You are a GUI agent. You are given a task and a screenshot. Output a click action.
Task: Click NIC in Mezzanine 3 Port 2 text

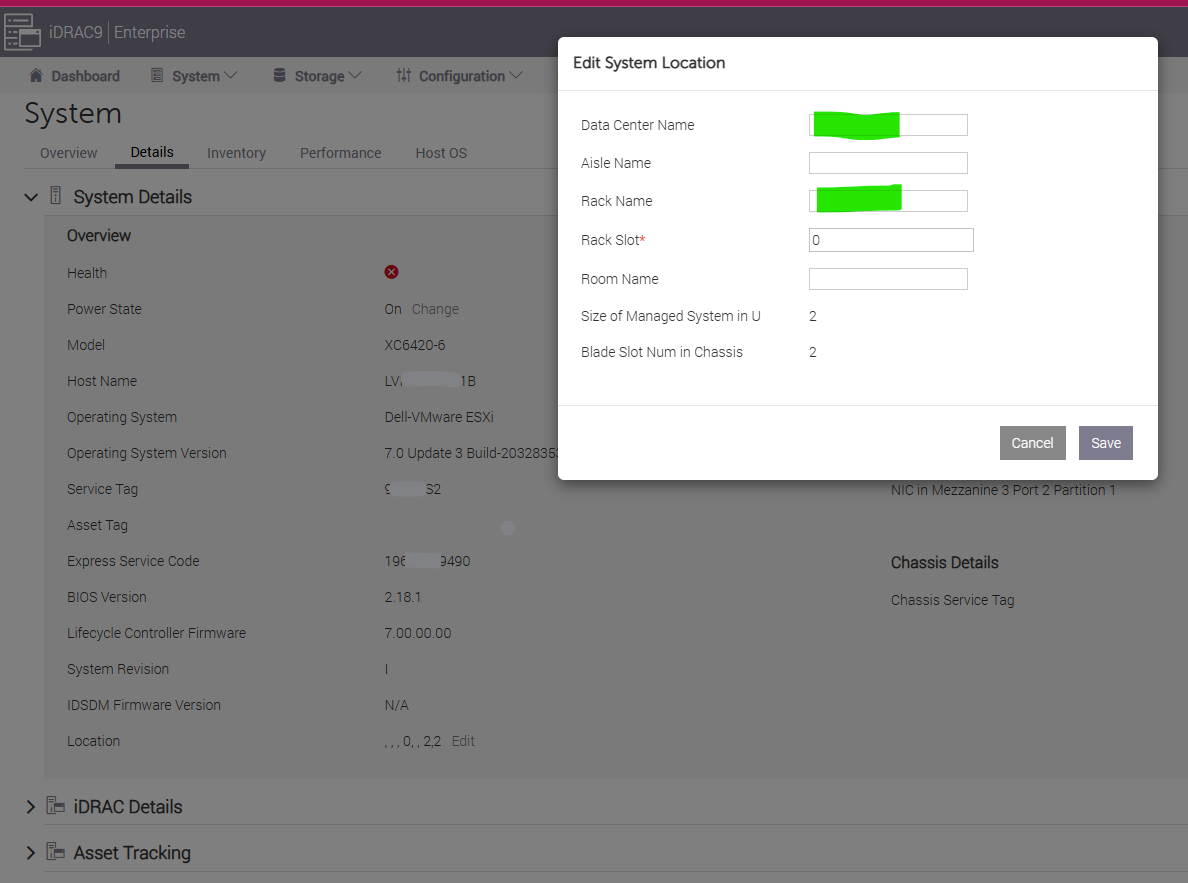(1002, 490)
